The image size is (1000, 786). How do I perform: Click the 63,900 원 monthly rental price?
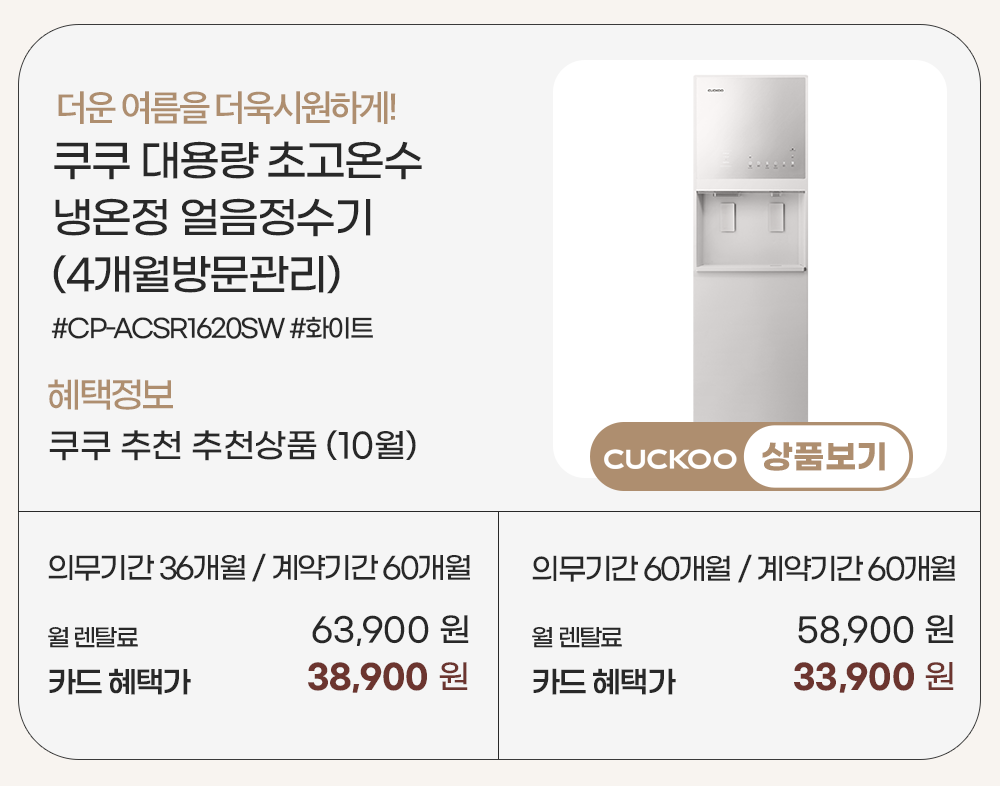click(390, 631)
